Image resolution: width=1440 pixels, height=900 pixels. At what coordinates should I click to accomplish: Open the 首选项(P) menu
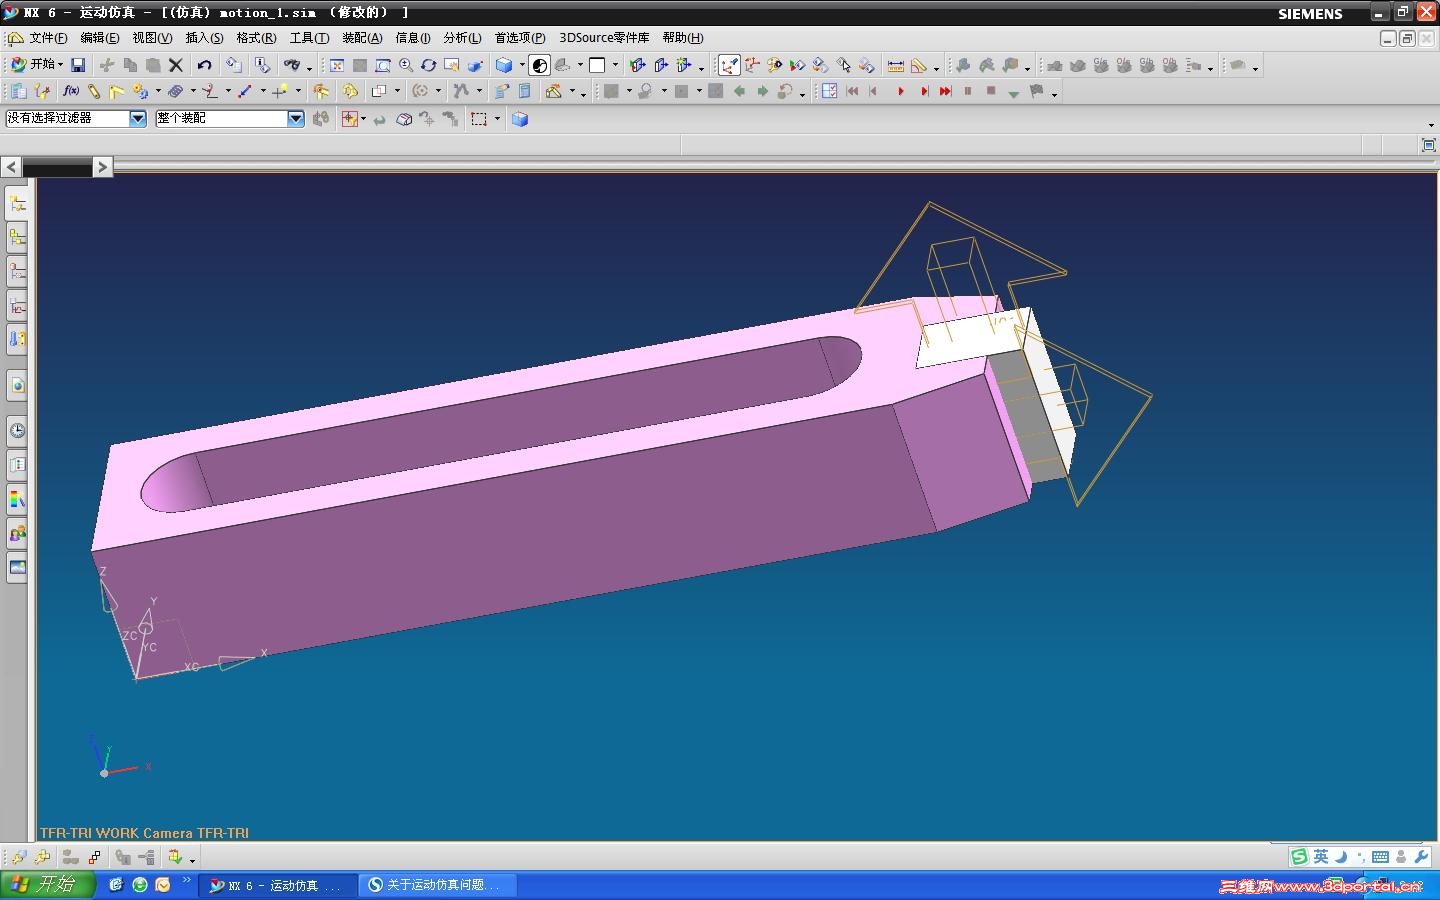pyautogui.click(x=519, y=38)
